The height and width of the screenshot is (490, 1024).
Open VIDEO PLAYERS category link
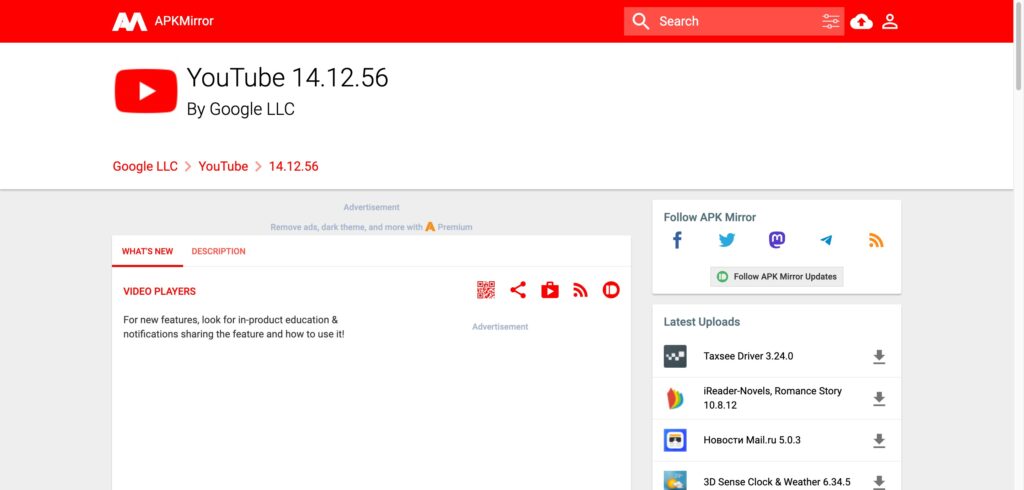point(159,291)
